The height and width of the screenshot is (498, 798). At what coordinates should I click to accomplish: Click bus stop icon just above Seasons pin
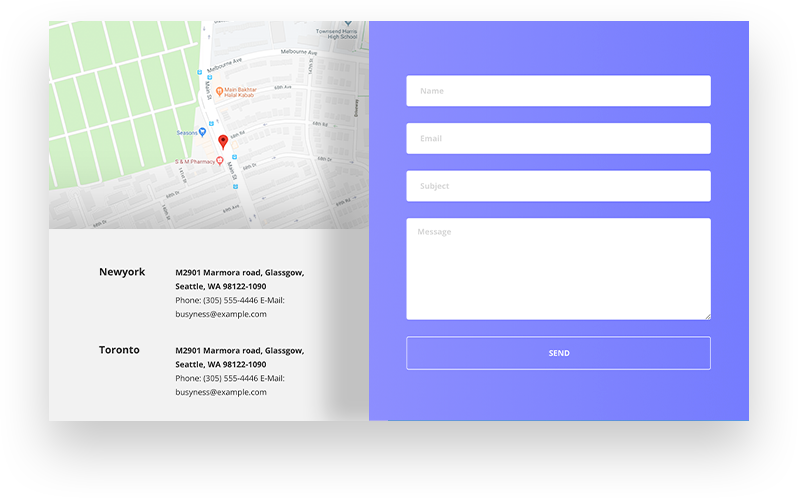point(211,124)
